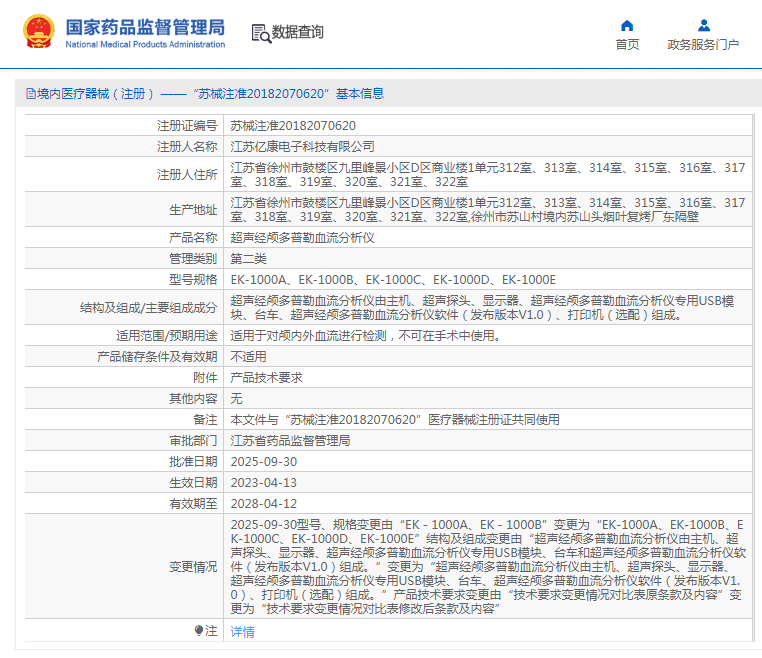
Task: Click the bulb icon beside 注
Action: coord(199,631)
